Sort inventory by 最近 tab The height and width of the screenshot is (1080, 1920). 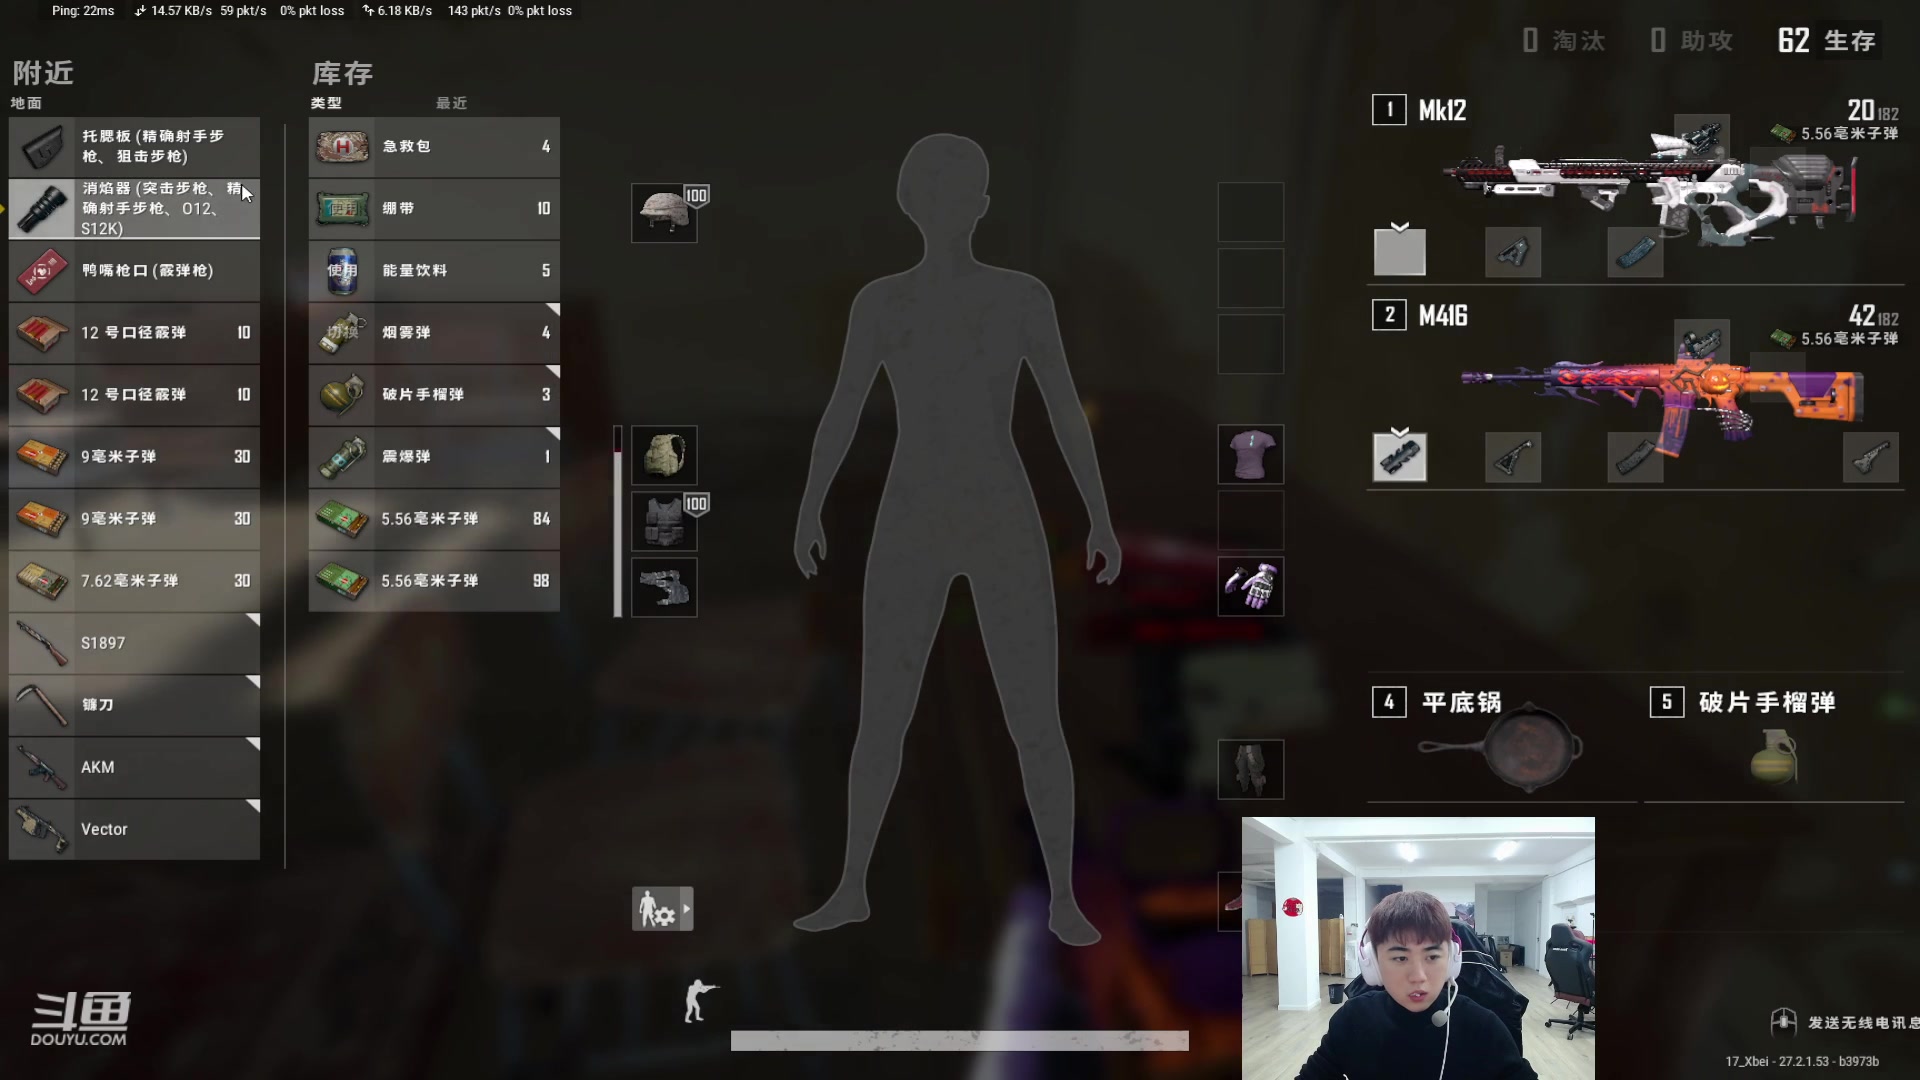[451, 103]
